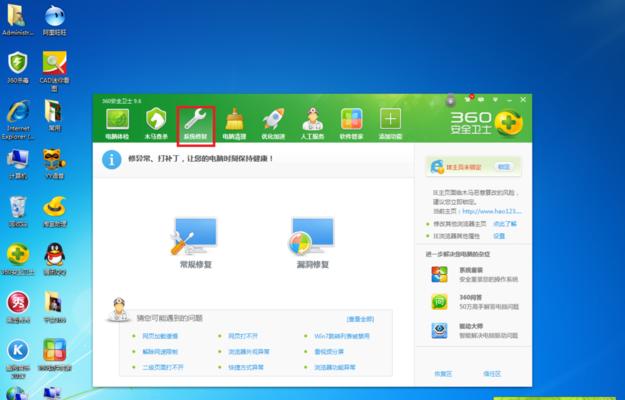The width and height of the screenshot is (625, 400).
Task: Click the second-row link in third column
Action: [x=329, y=352]
